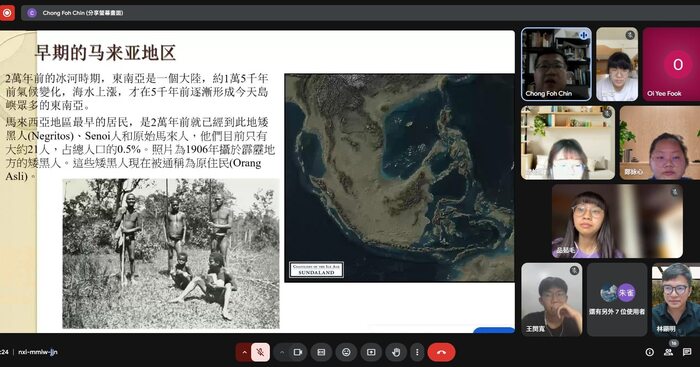Turn on captions
This screenshot has width=700, height=367.
point(321,352)
